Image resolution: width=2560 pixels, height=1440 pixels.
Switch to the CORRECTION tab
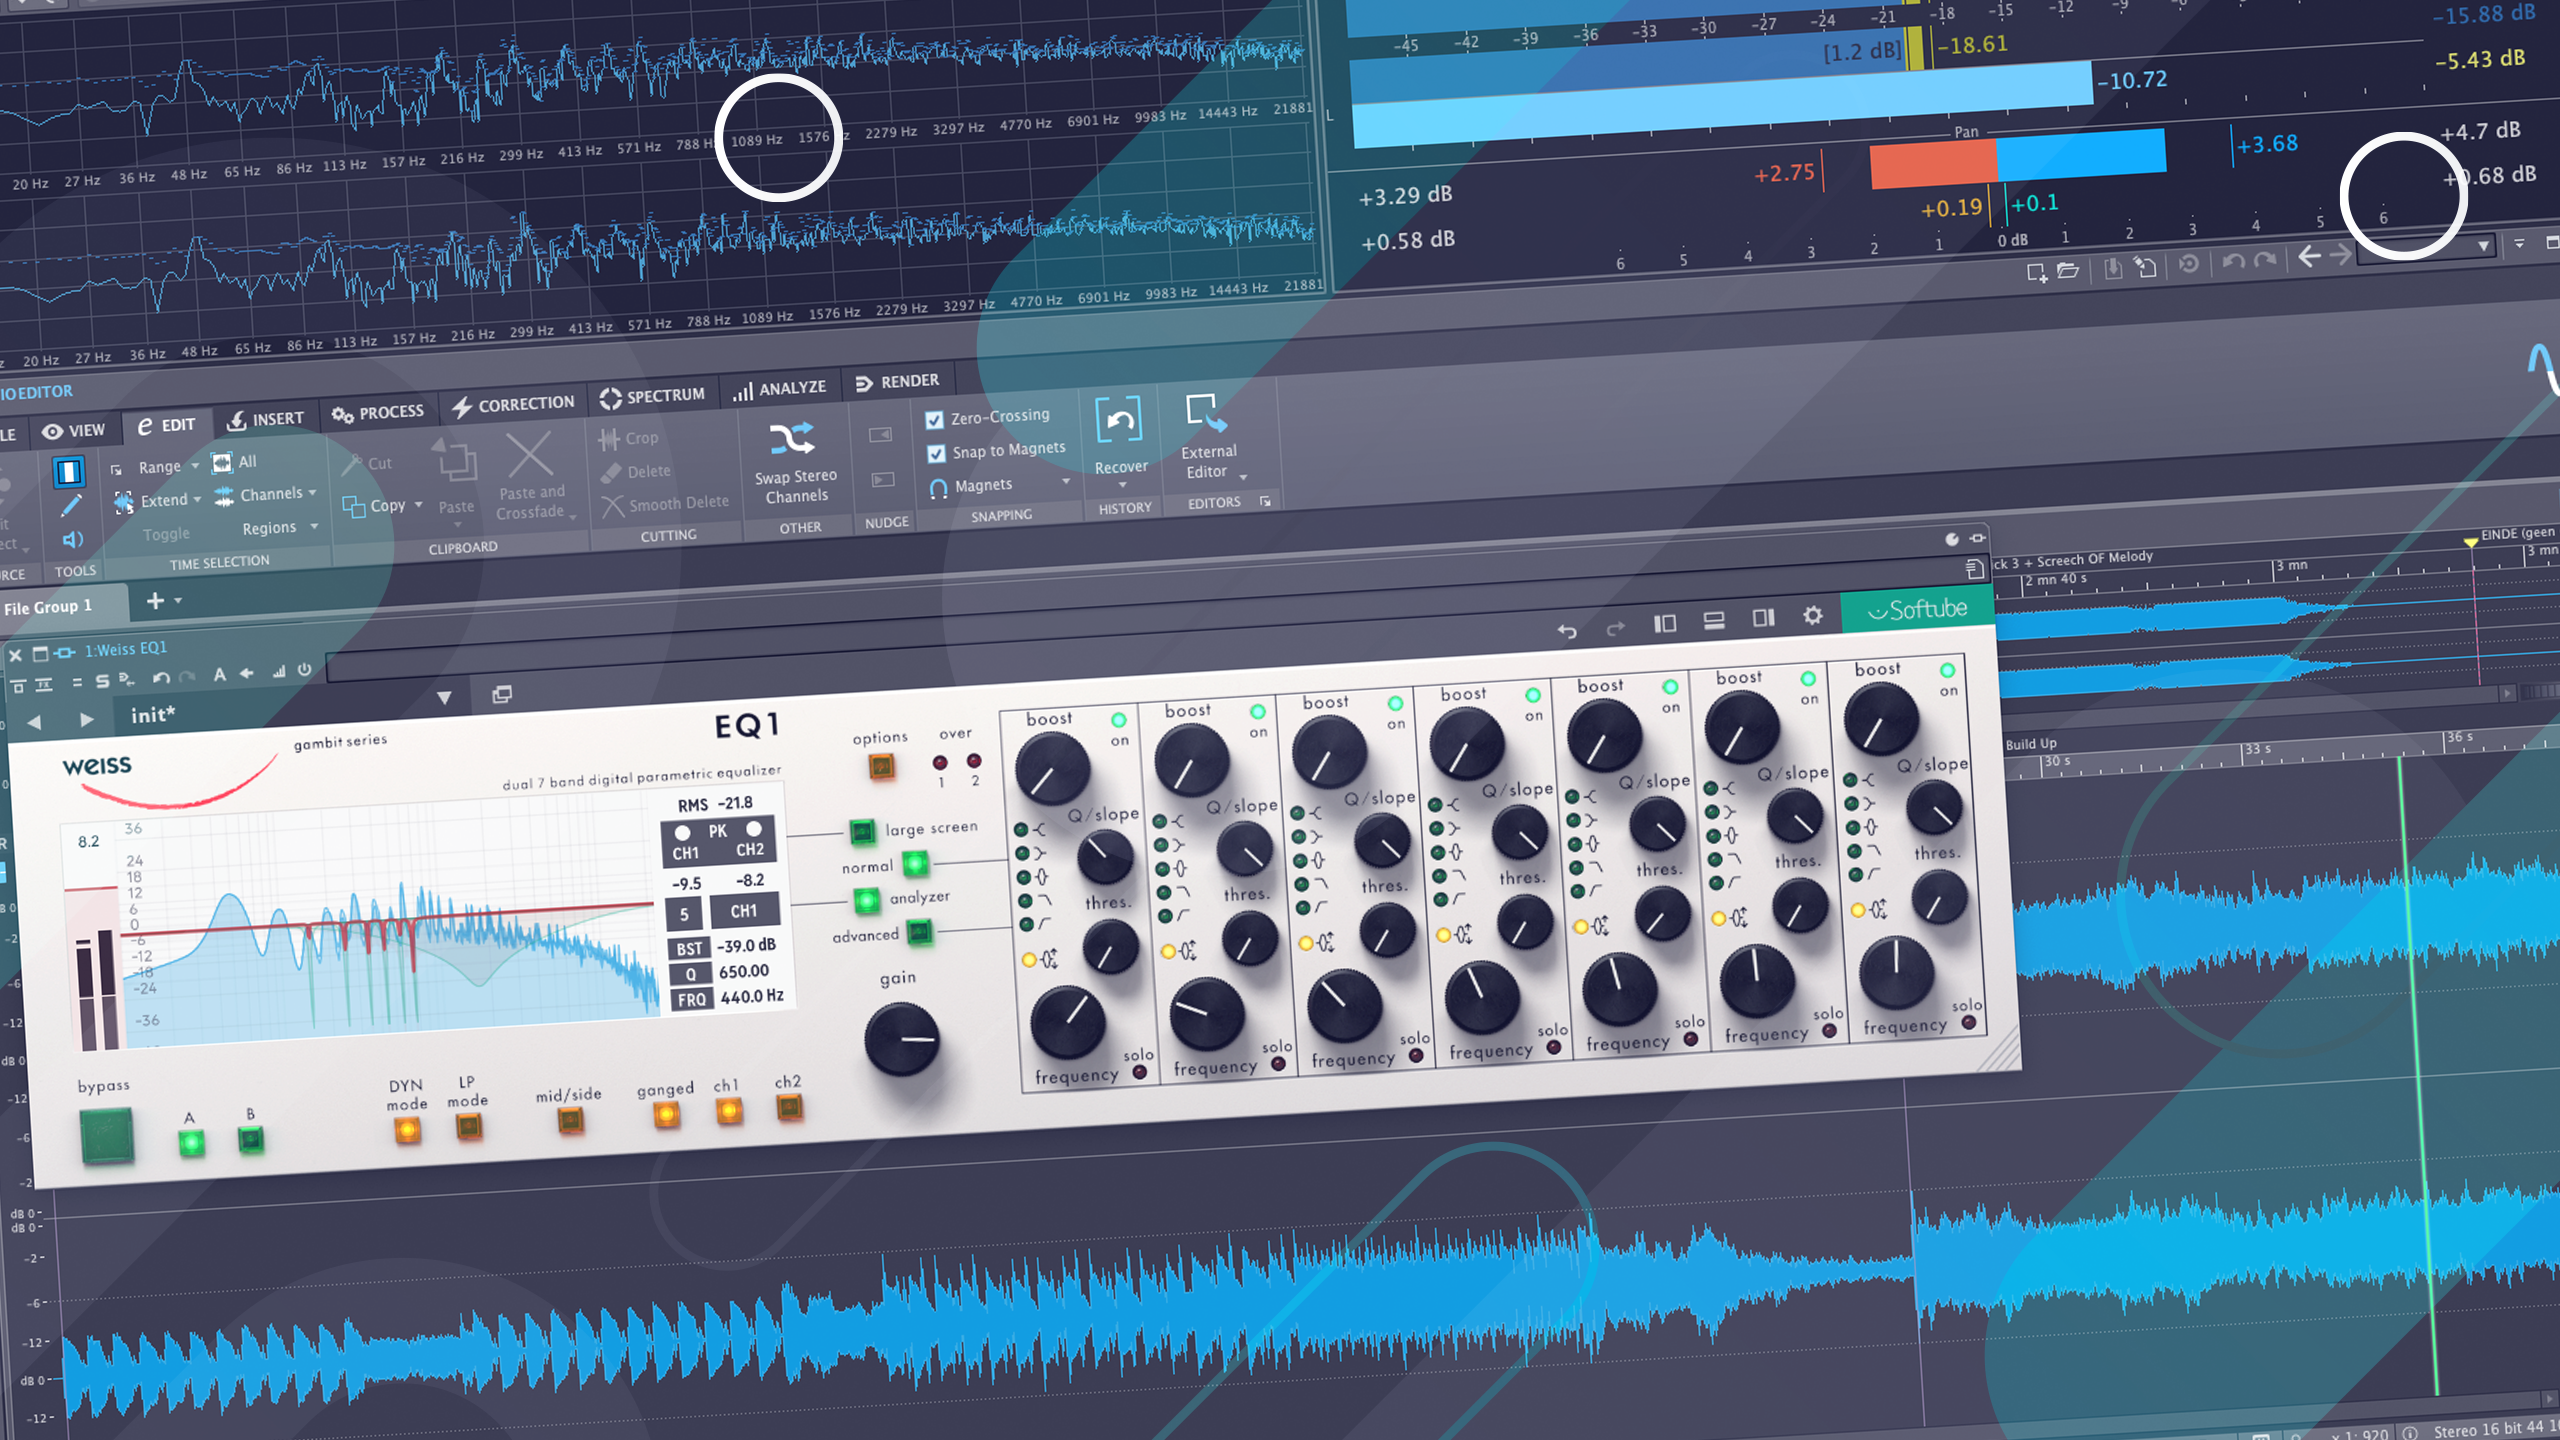coord(513,404)
